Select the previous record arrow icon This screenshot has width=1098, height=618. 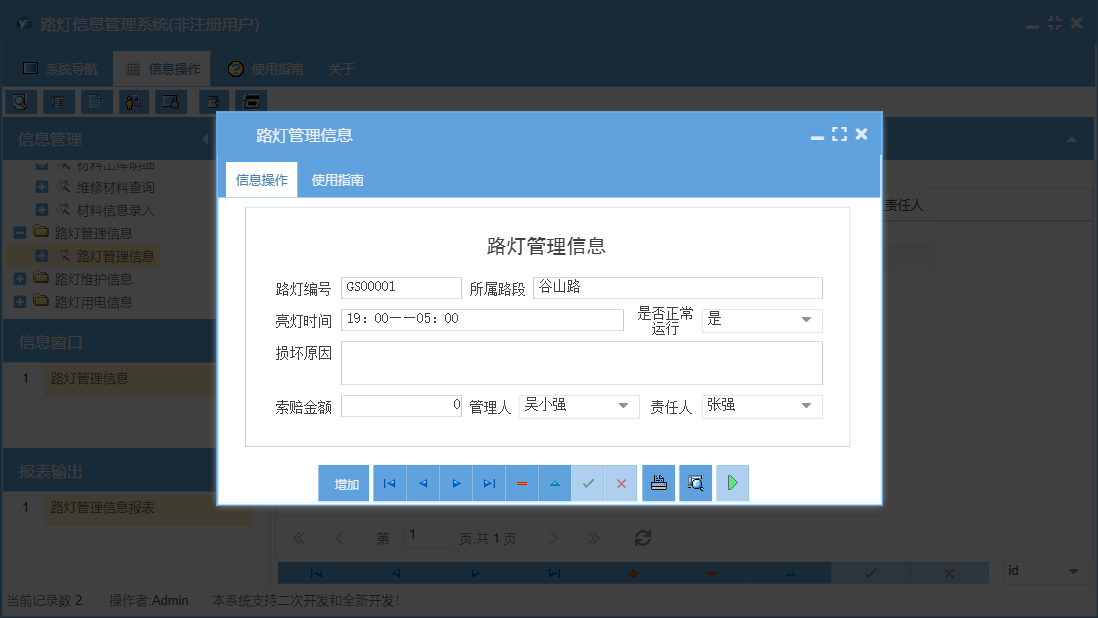click(422, 483)
